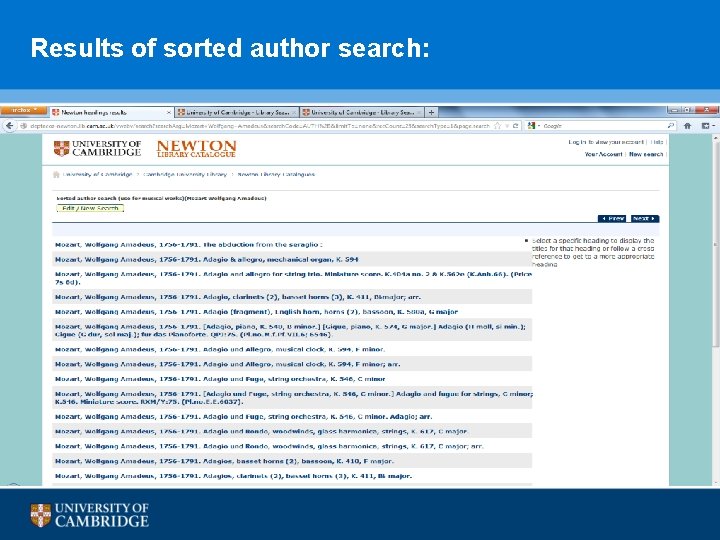Click the bookmark star in address bar
This screenshot has height=540, width=720.
tap(498, 125)
